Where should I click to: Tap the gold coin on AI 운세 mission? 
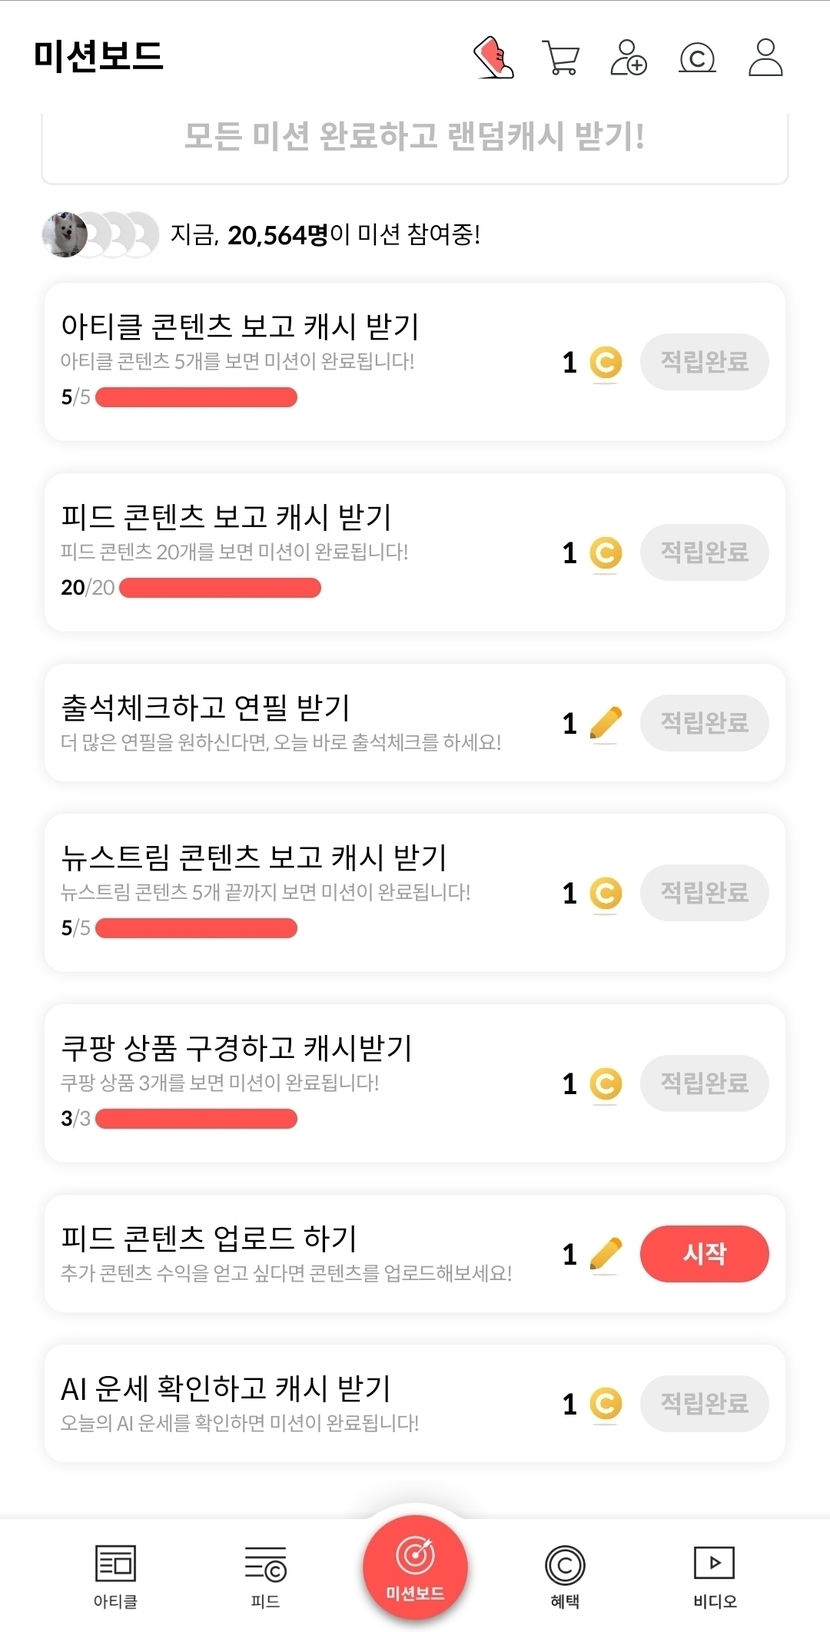pos(605,1404)
